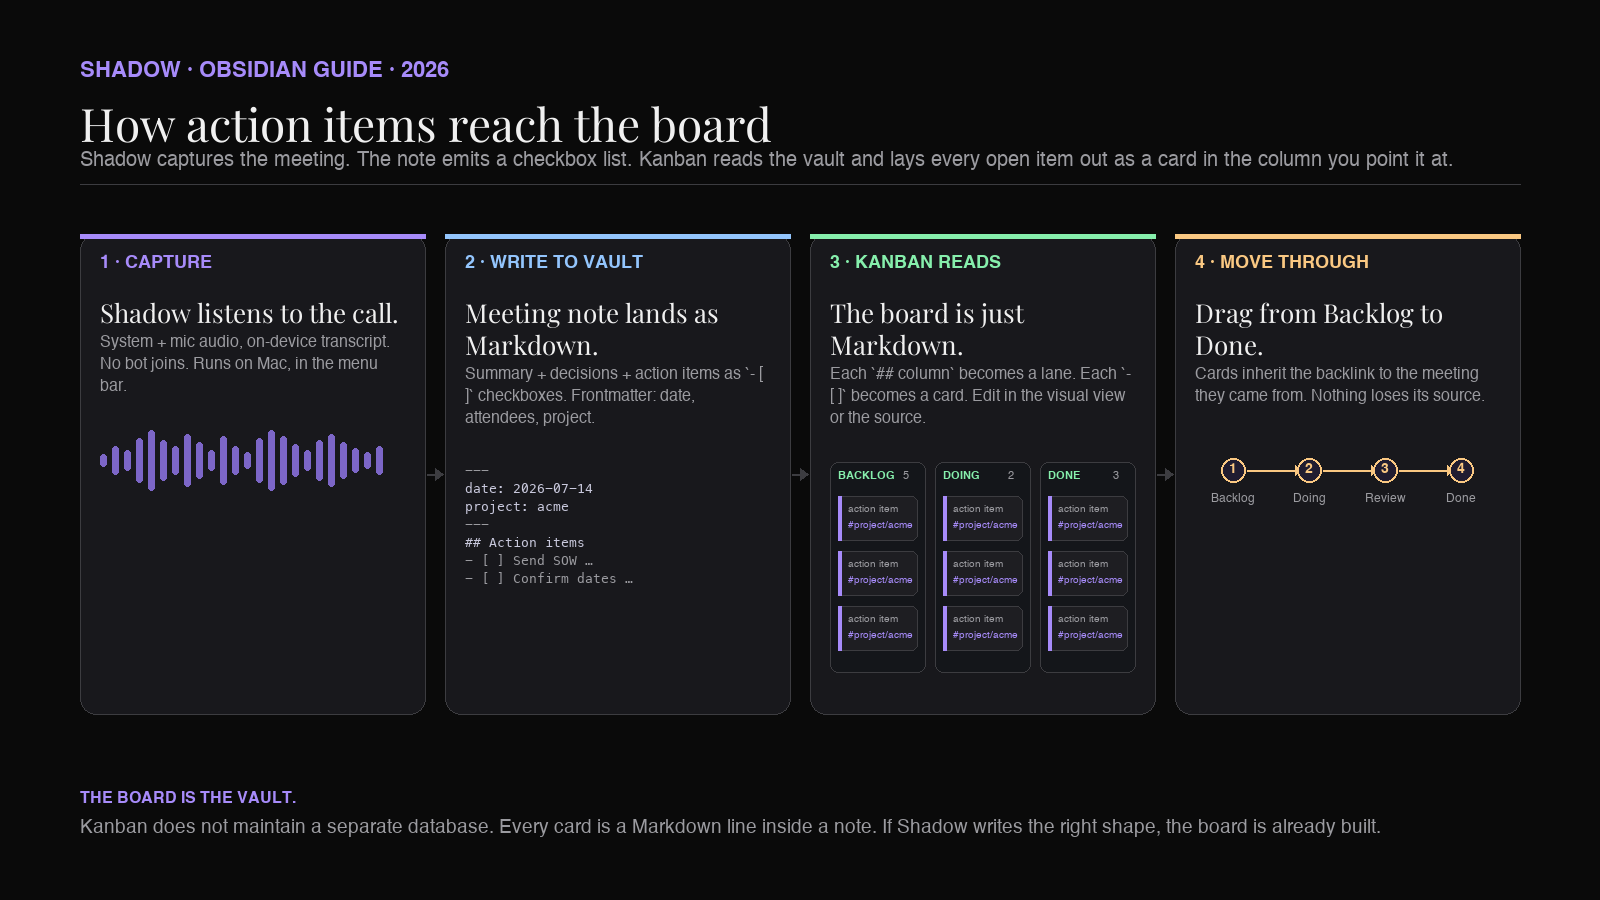
Task: Click the "1 · CAPTURE" step label
Action: point(156,262)
